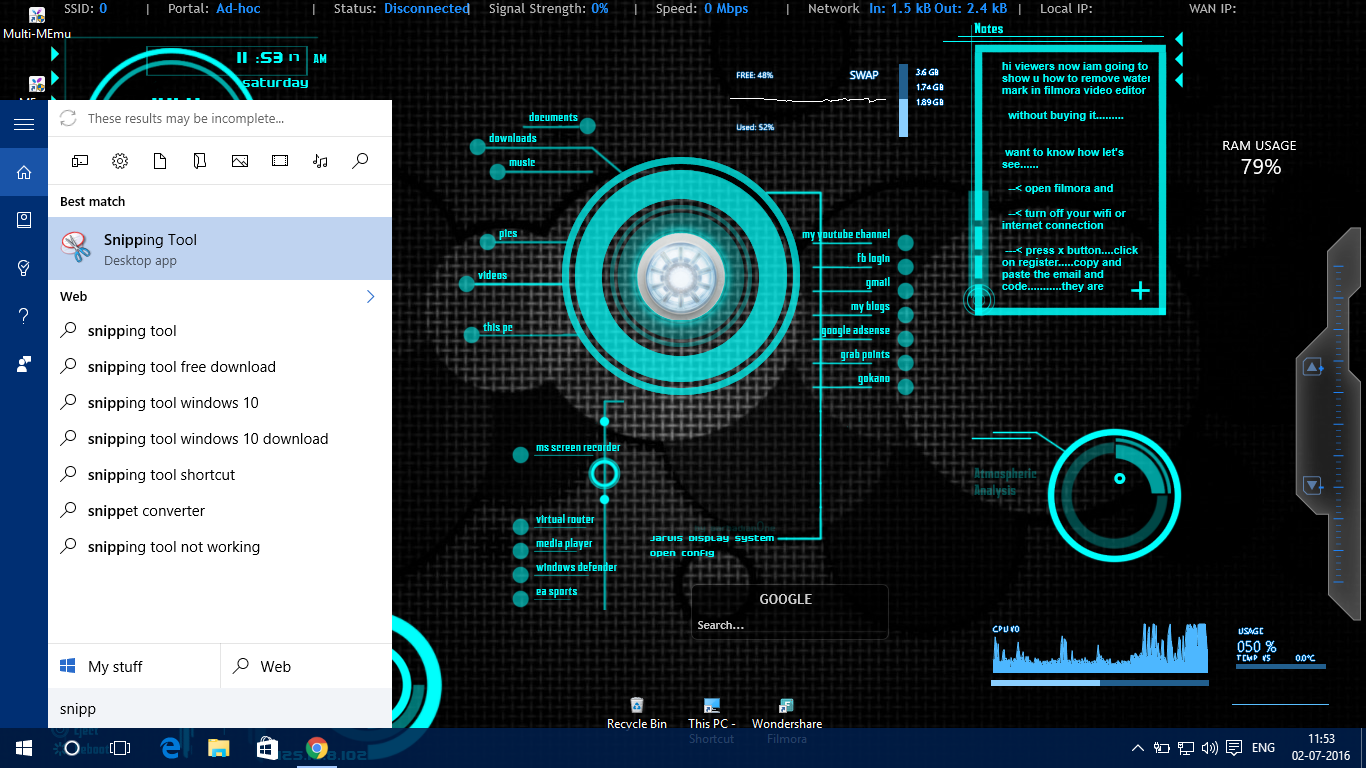Image resolution: width=1366 pixels, height=768 pixels.
Task: Open the Reminders lightbulb sidebar icon
Action: click(x=24, y=268)
